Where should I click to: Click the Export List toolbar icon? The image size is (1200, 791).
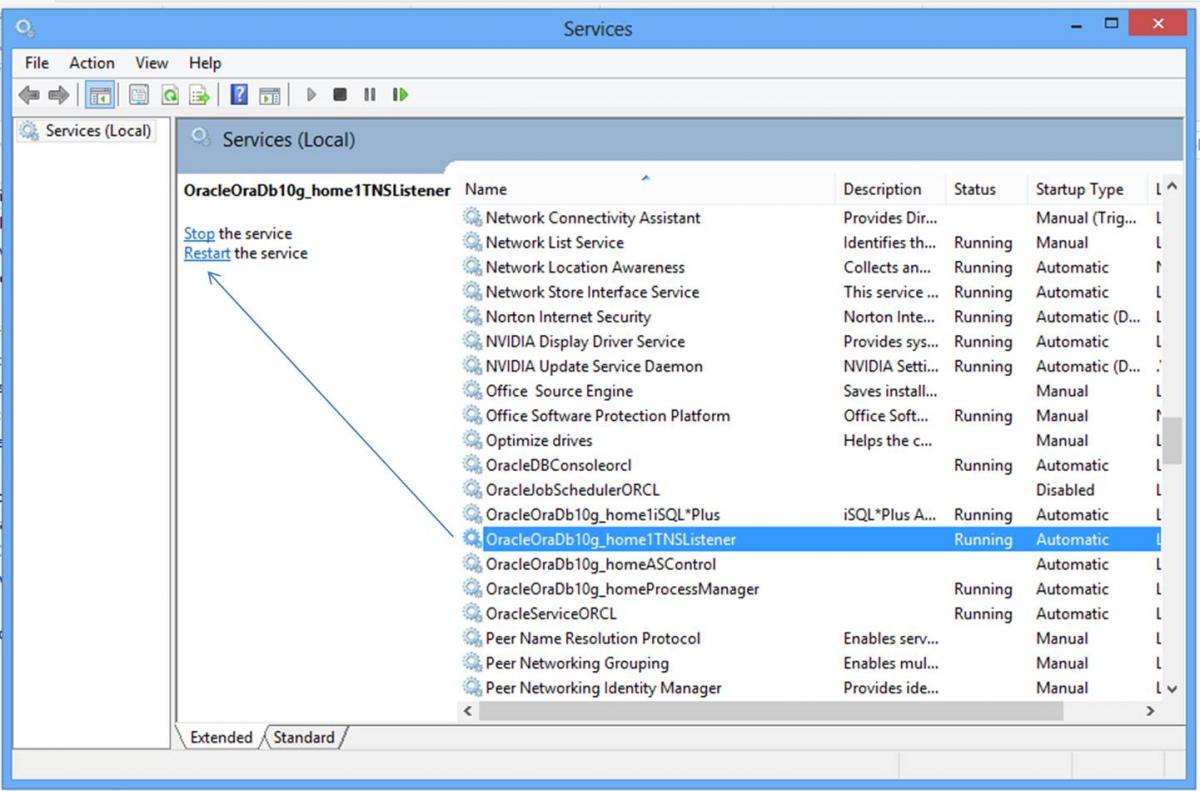[200, 95]
